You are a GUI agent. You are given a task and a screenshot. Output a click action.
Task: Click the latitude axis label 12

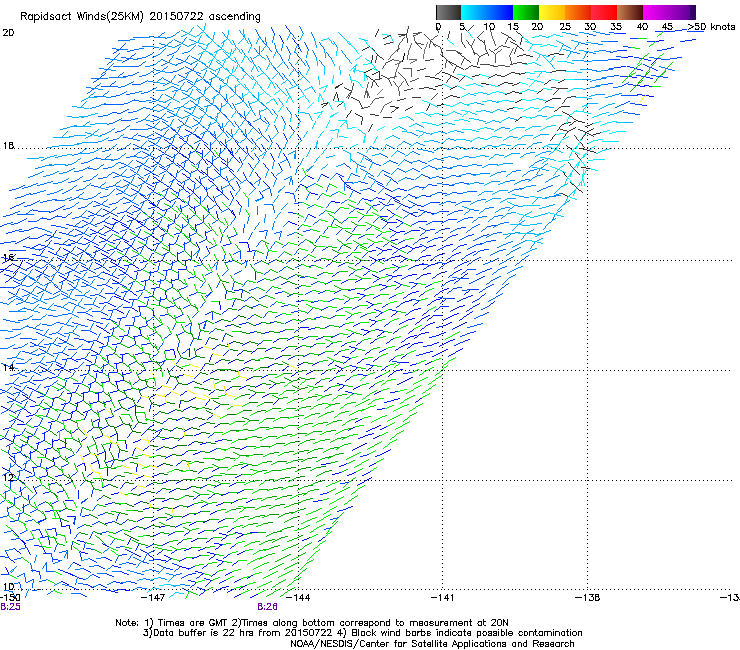tap(8, 478)
